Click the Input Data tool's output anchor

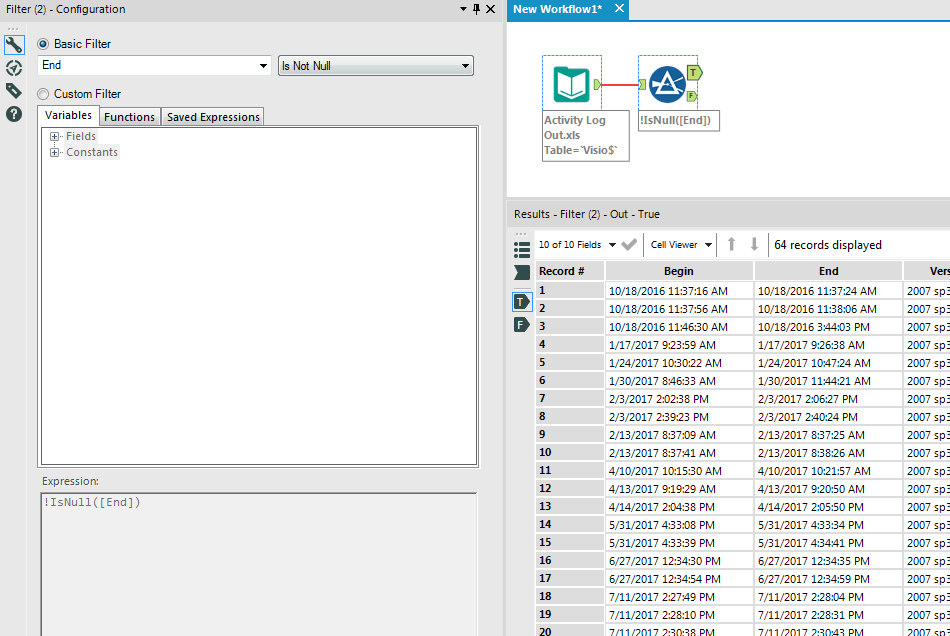597,84
